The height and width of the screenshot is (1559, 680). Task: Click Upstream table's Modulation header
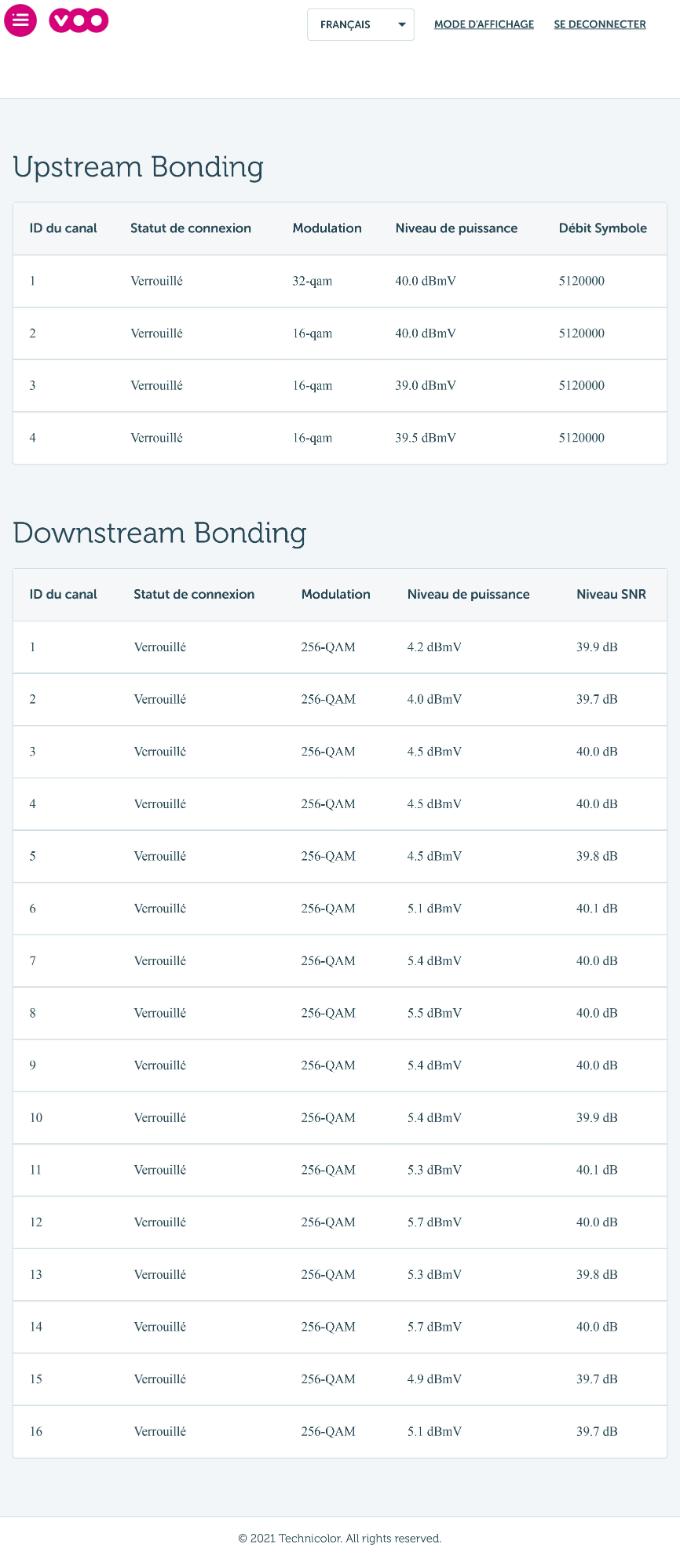pos(326,228)
